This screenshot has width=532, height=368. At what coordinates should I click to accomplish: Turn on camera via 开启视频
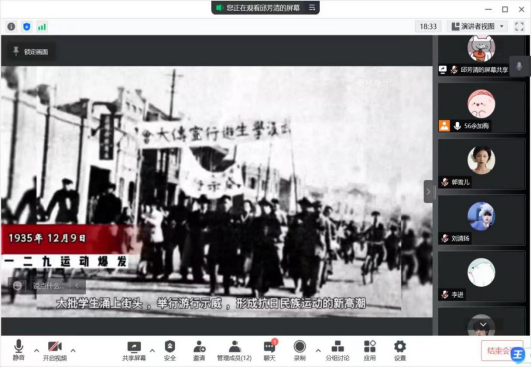[55, 350]
